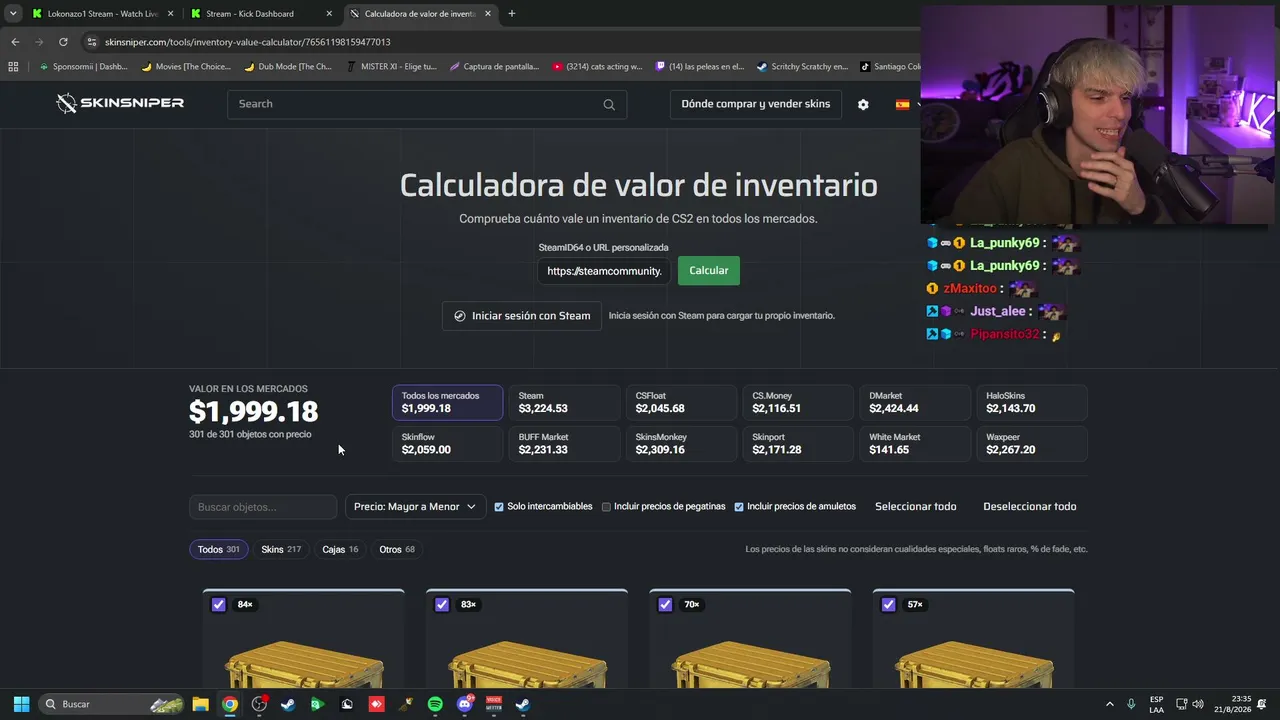This screenshot has width=1280, height=720.
Task: Select the CSFloat market price card
Action: coord(681,402)
